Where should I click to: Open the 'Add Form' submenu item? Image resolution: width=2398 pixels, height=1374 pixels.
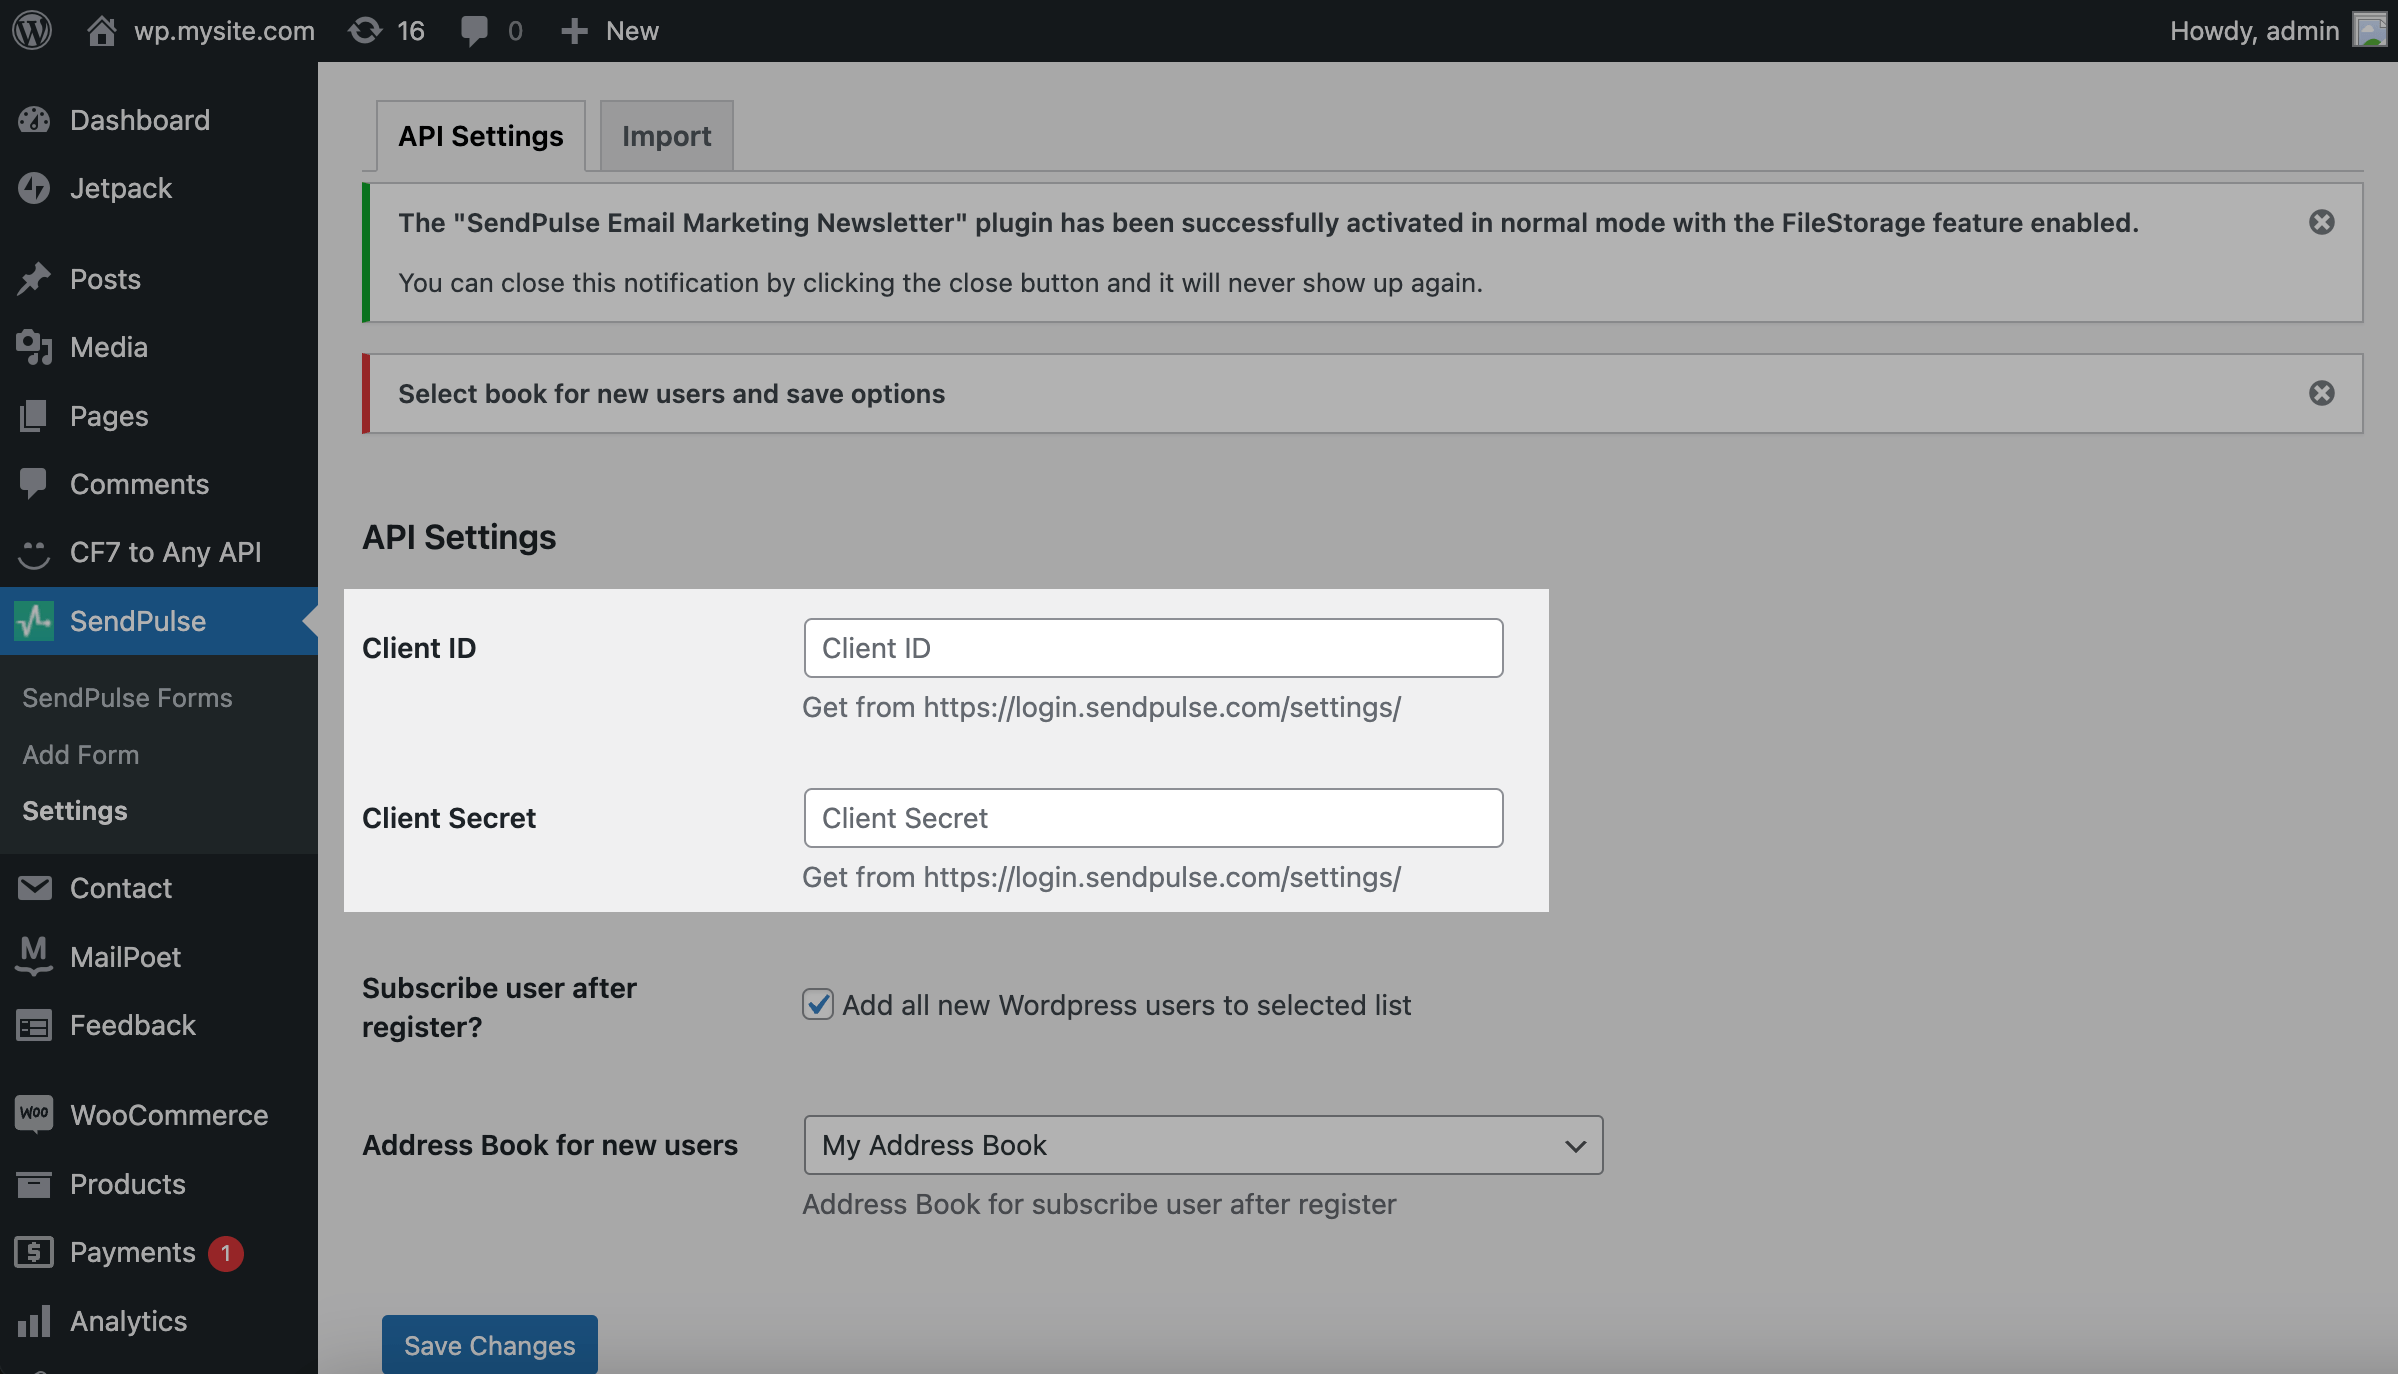80,755
